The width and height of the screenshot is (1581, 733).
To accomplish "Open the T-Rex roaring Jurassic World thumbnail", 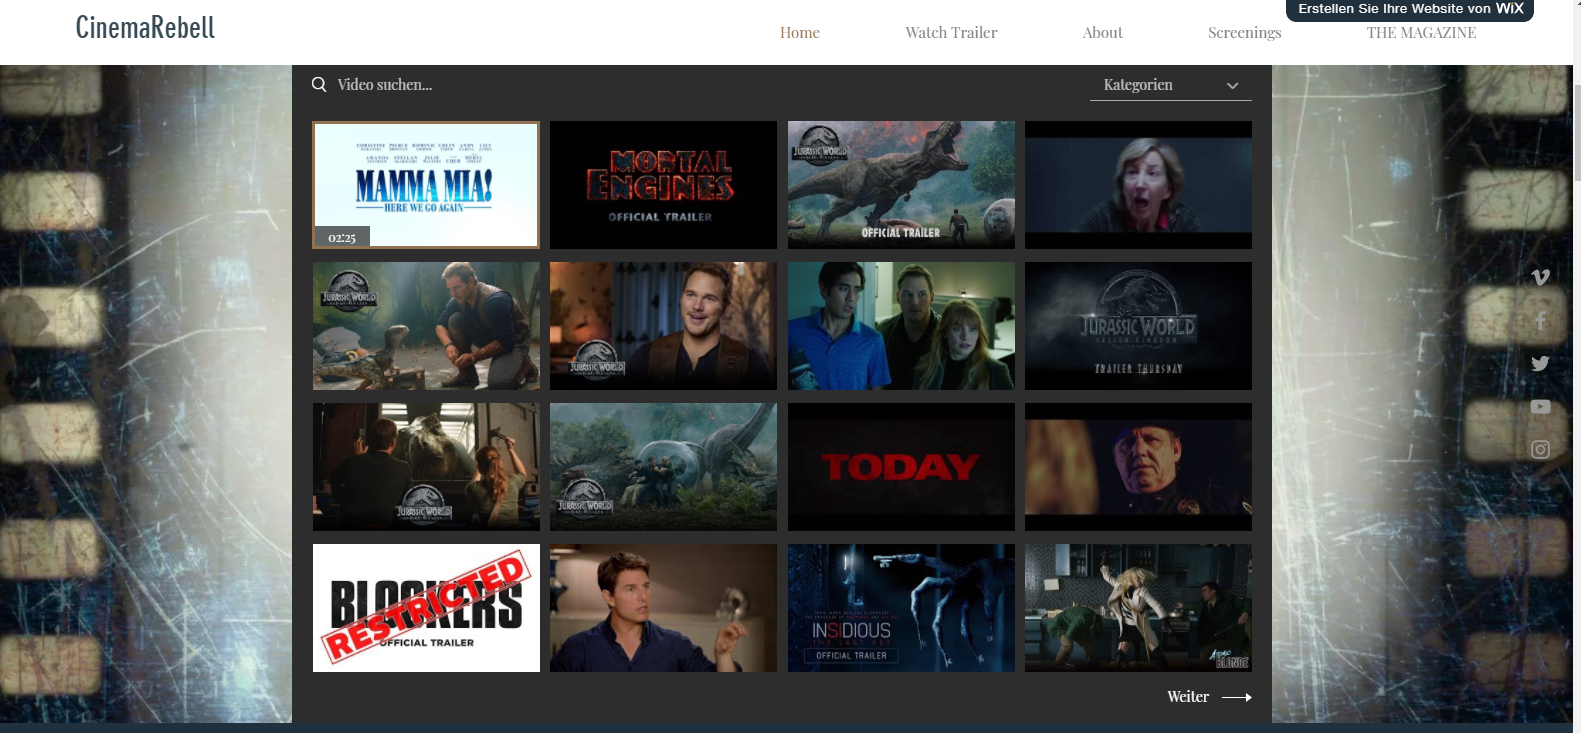I will pyautogui.click(x=901, y=185).
